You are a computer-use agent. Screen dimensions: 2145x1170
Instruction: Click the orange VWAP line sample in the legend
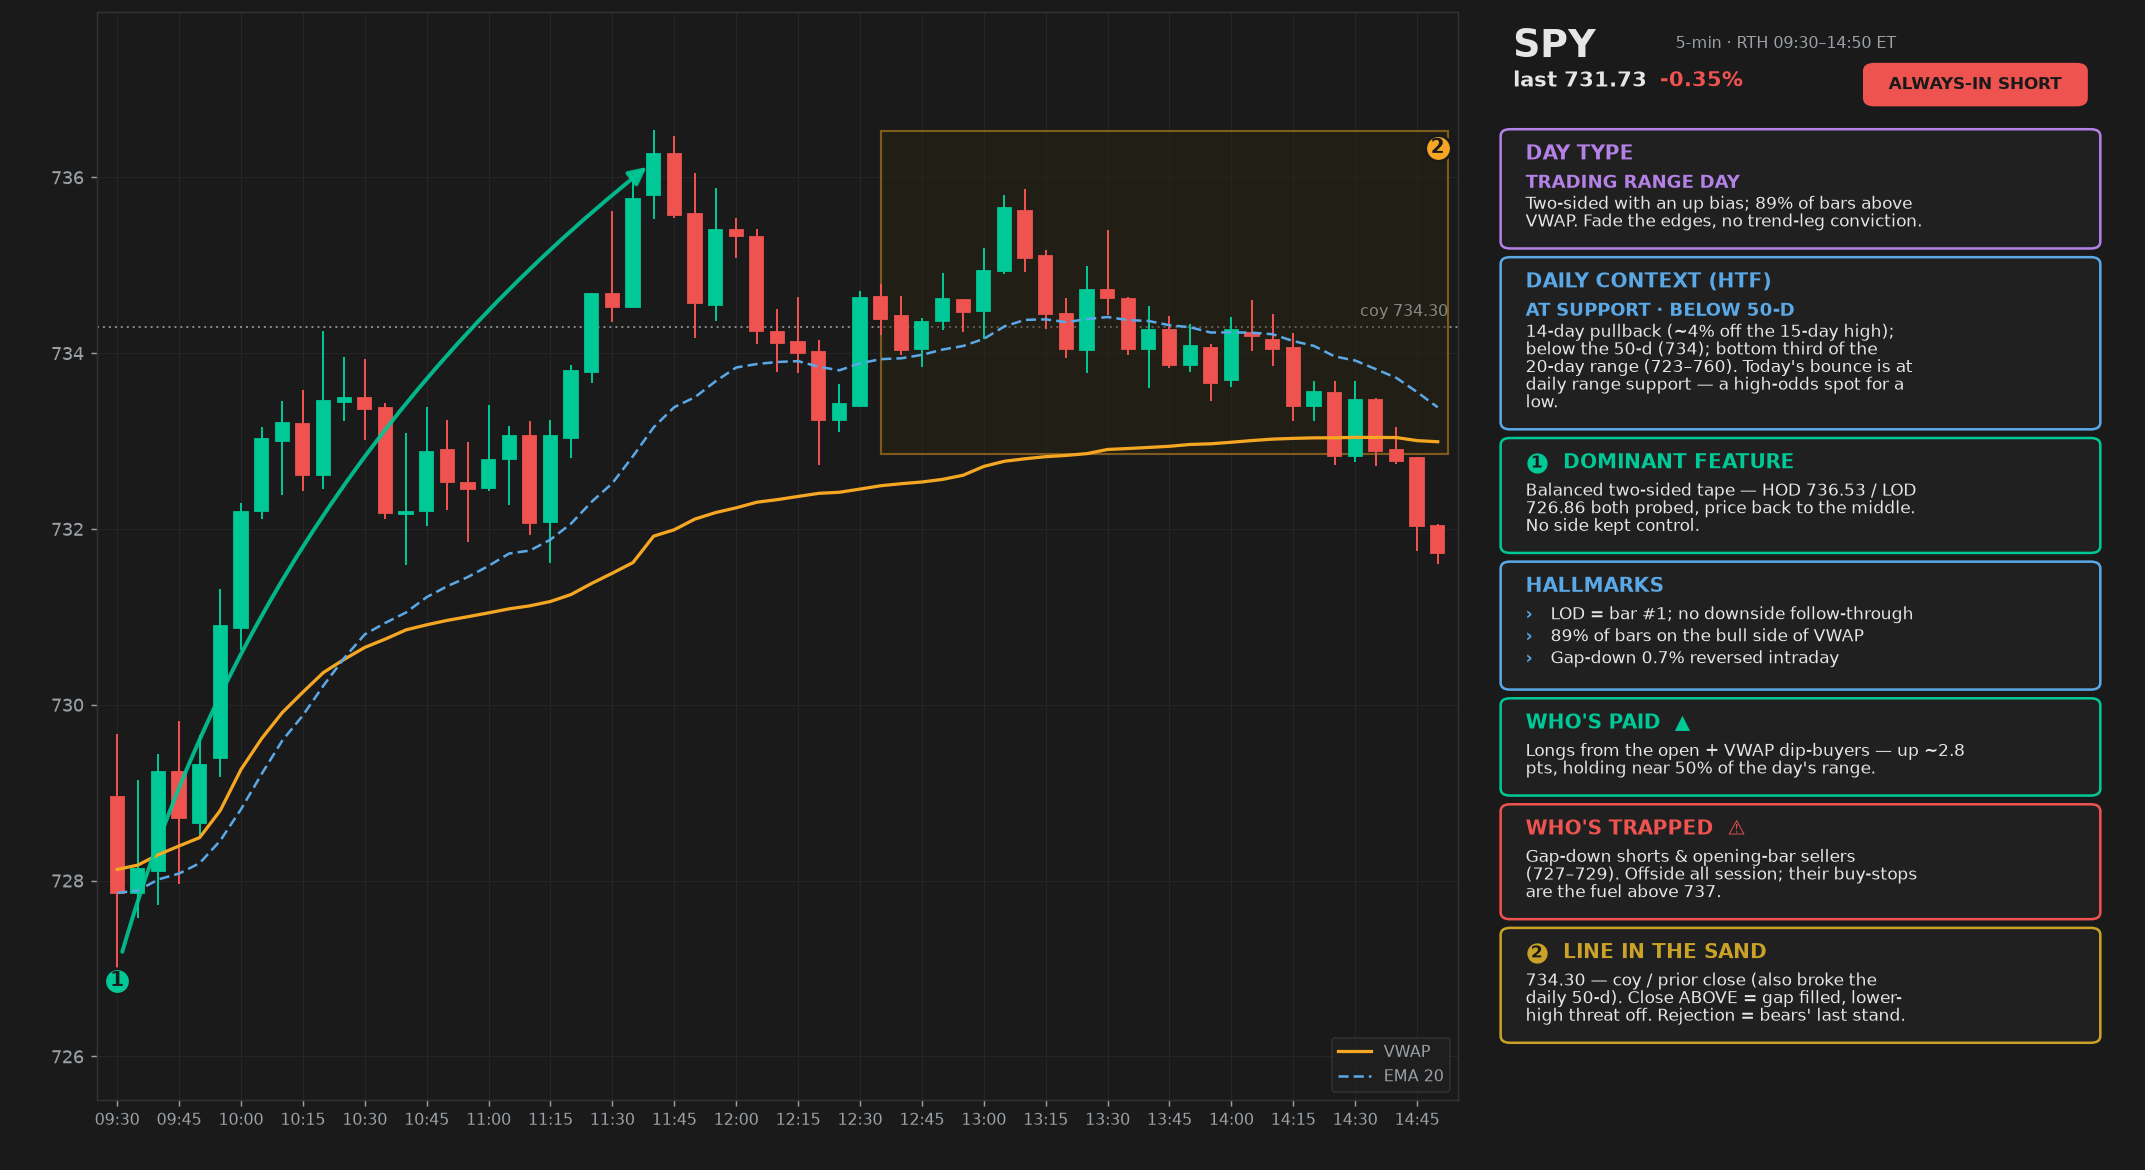(1355, 1052)
